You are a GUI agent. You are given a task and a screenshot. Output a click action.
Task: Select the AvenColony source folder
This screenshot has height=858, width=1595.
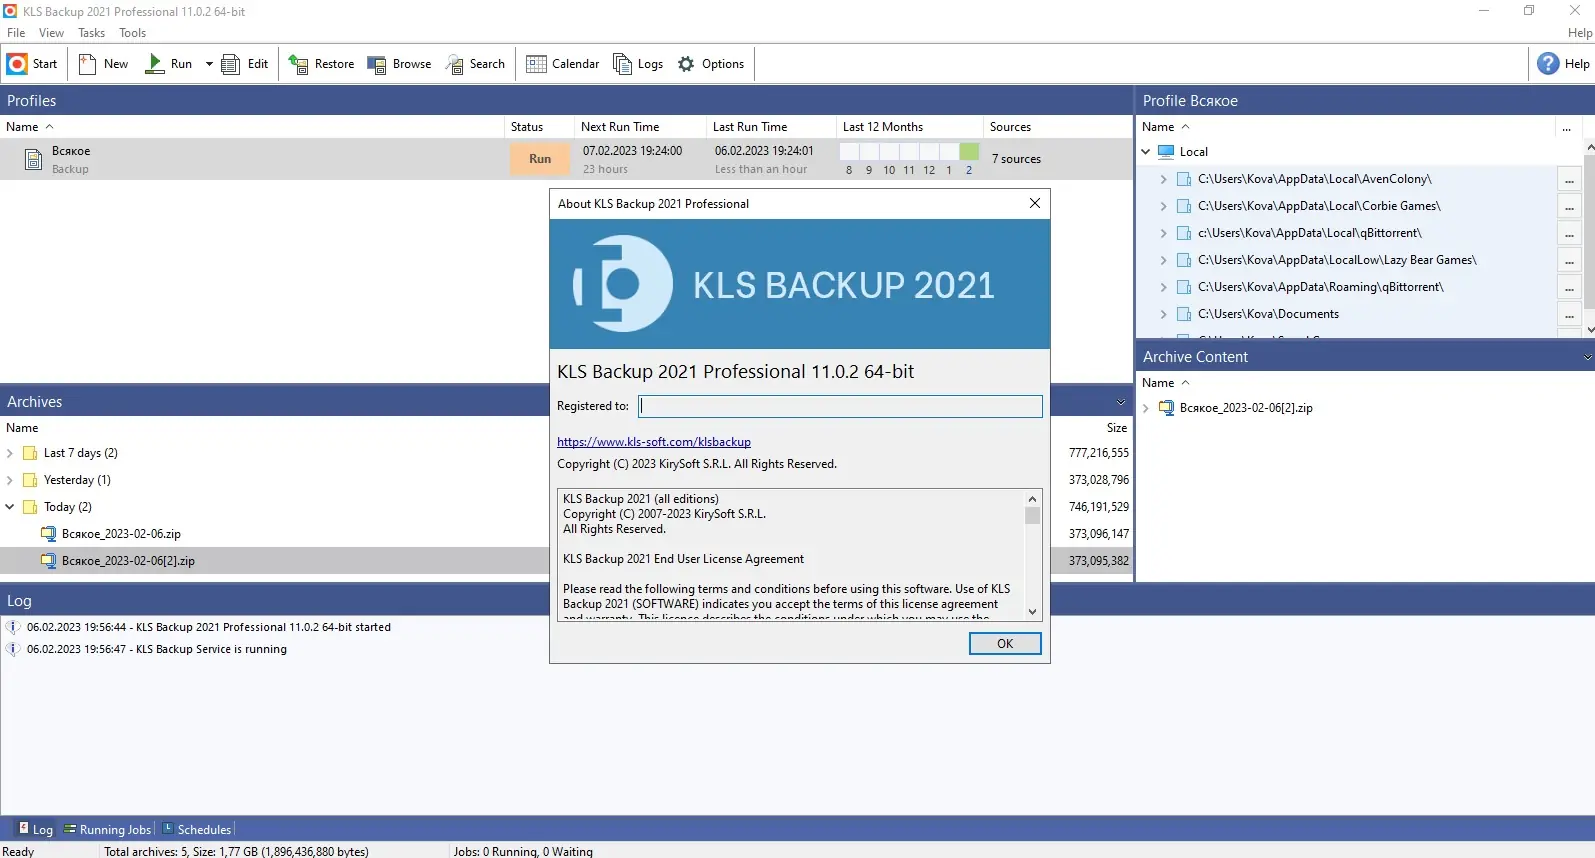(1314, 179)
